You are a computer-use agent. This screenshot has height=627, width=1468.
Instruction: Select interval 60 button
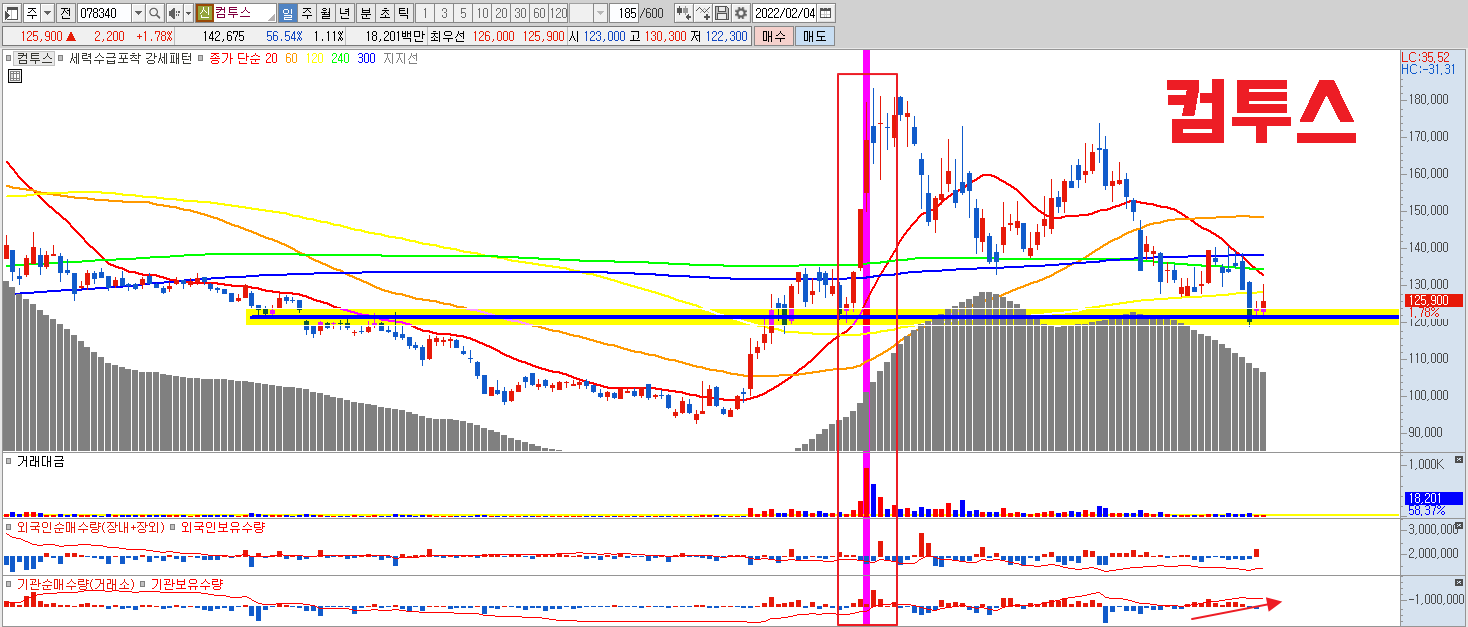pyautogui.click(x=539, y=13)
